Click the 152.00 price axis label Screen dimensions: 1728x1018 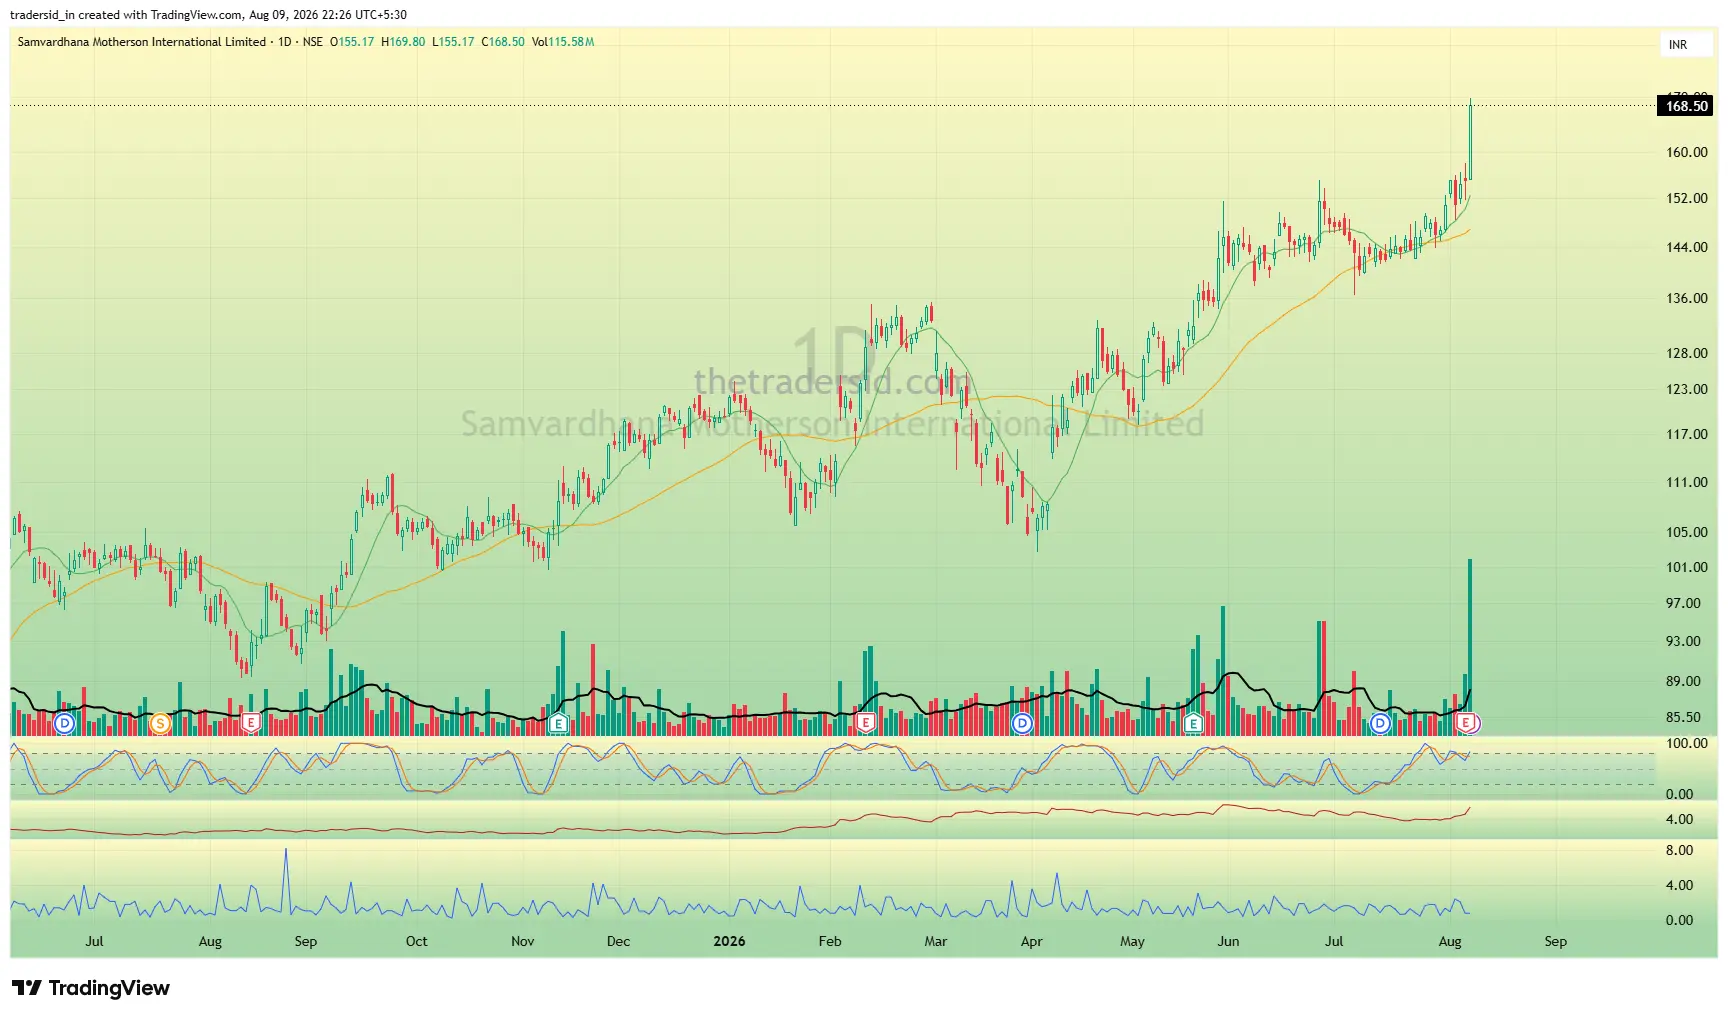pos(1687,199)
